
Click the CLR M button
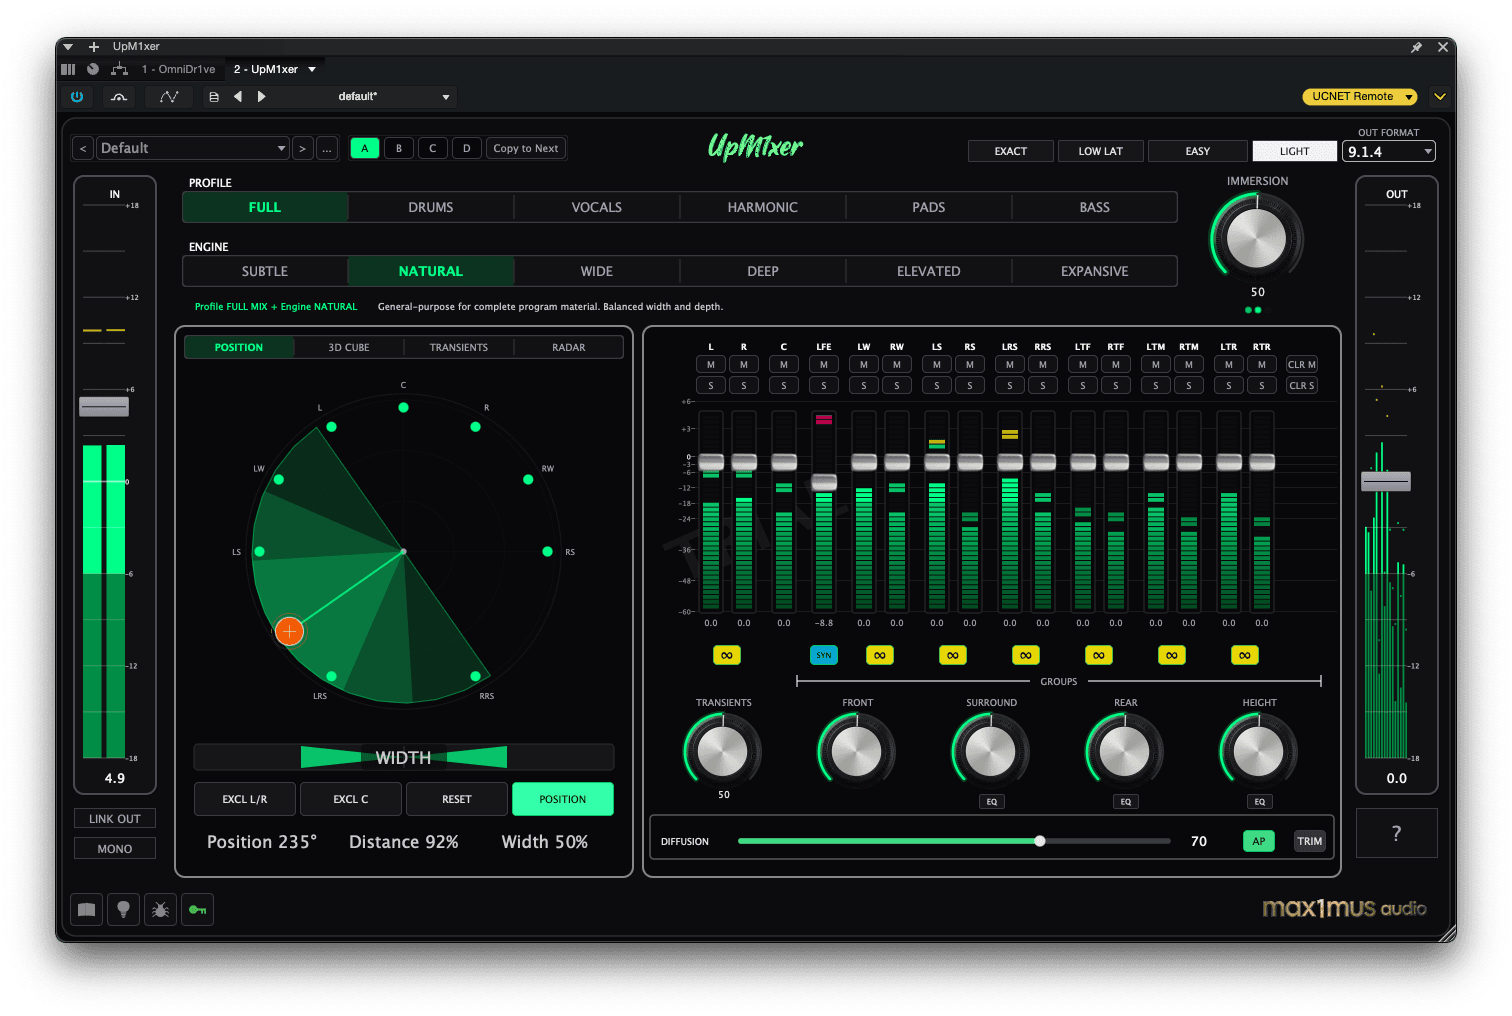1302,365
